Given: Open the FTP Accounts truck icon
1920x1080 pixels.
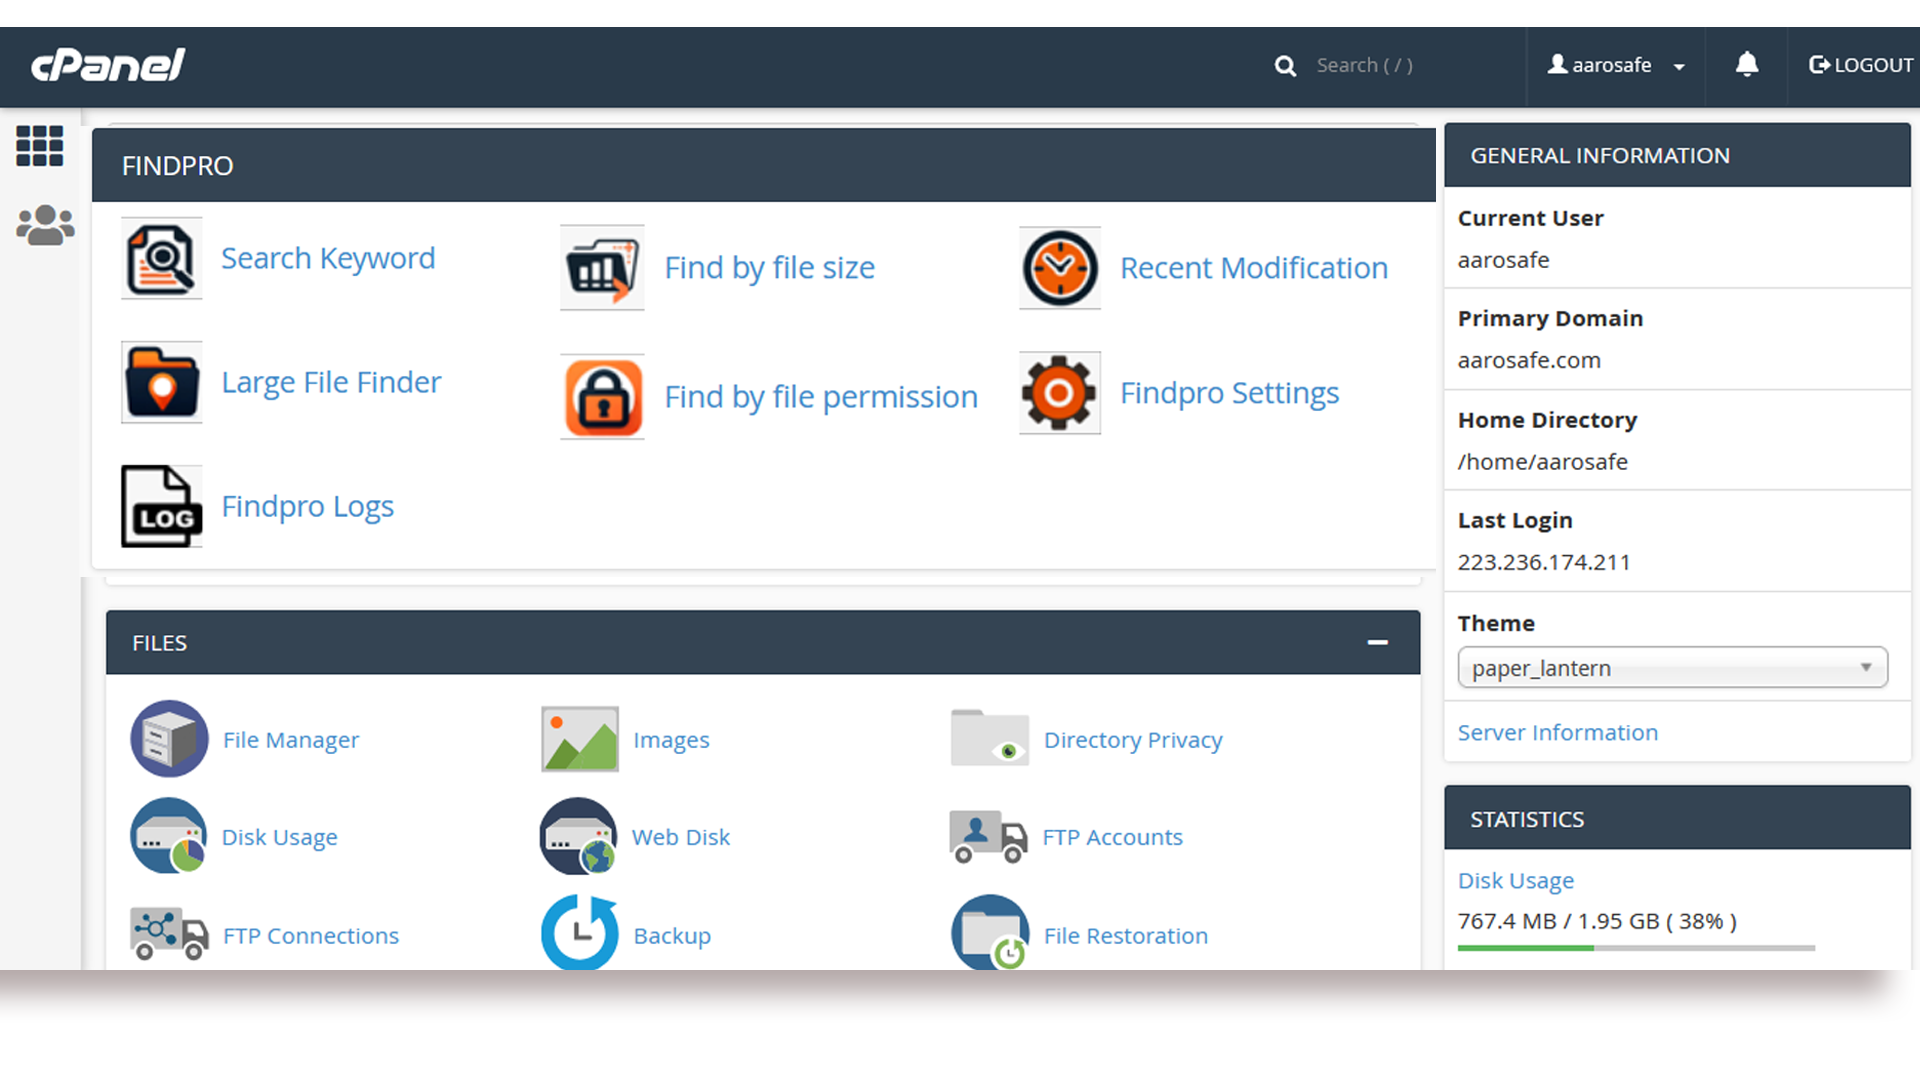Looking at the screenshot, I should (x=988, y=837).
